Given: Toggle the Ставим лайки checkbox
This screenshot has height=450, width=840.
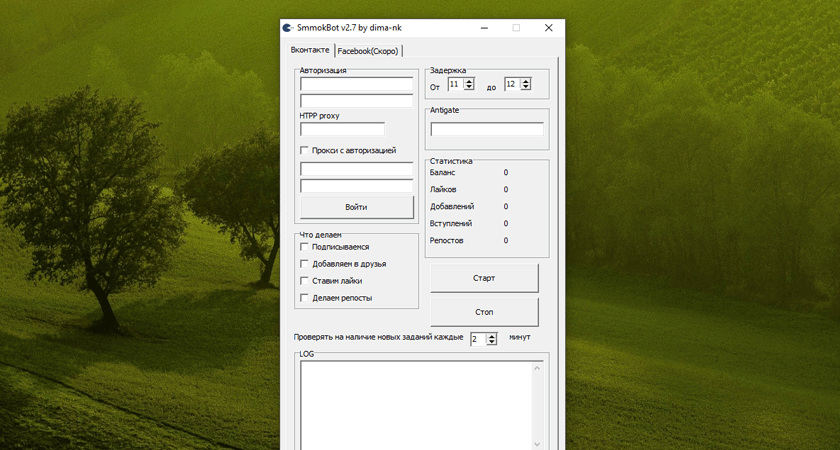Looking at the screenshot, I should 304,281.
